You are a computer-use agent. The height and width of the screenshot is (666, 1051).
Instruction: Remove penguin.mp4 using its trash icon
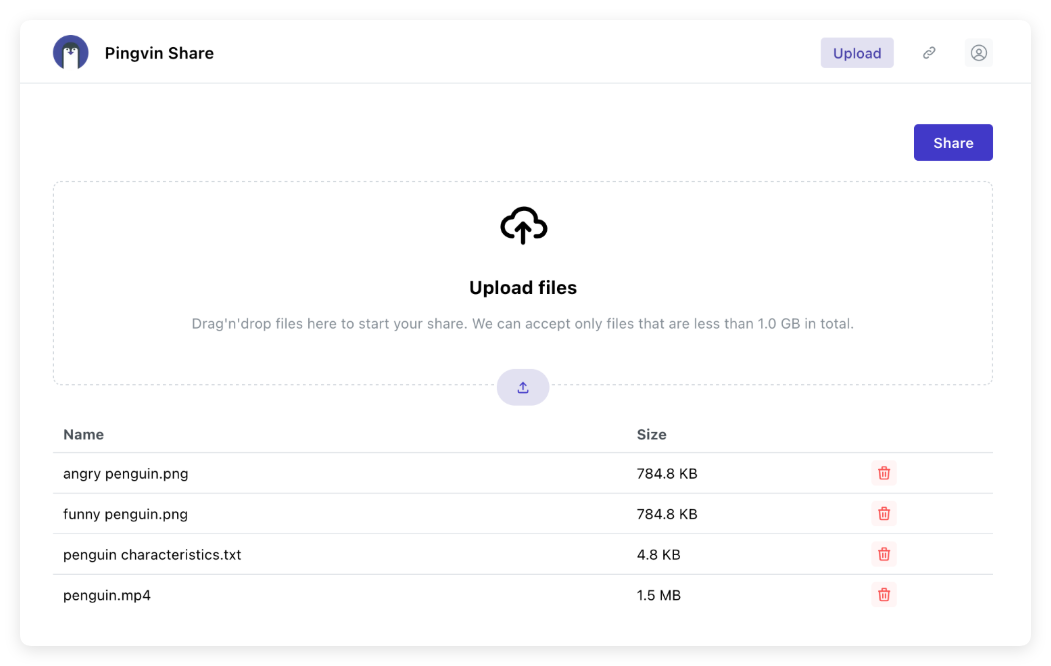[884, 595]
